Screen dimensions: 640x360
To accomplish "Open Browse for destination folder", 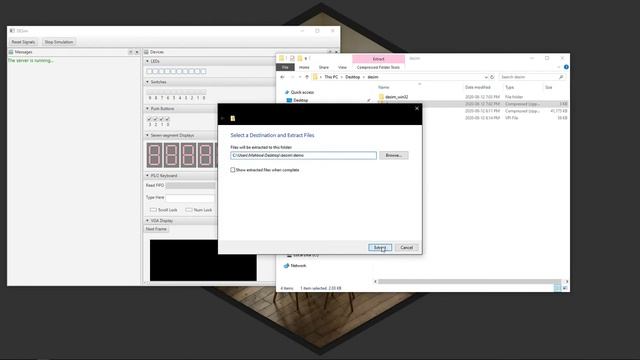I will click(x=393, y=155).
